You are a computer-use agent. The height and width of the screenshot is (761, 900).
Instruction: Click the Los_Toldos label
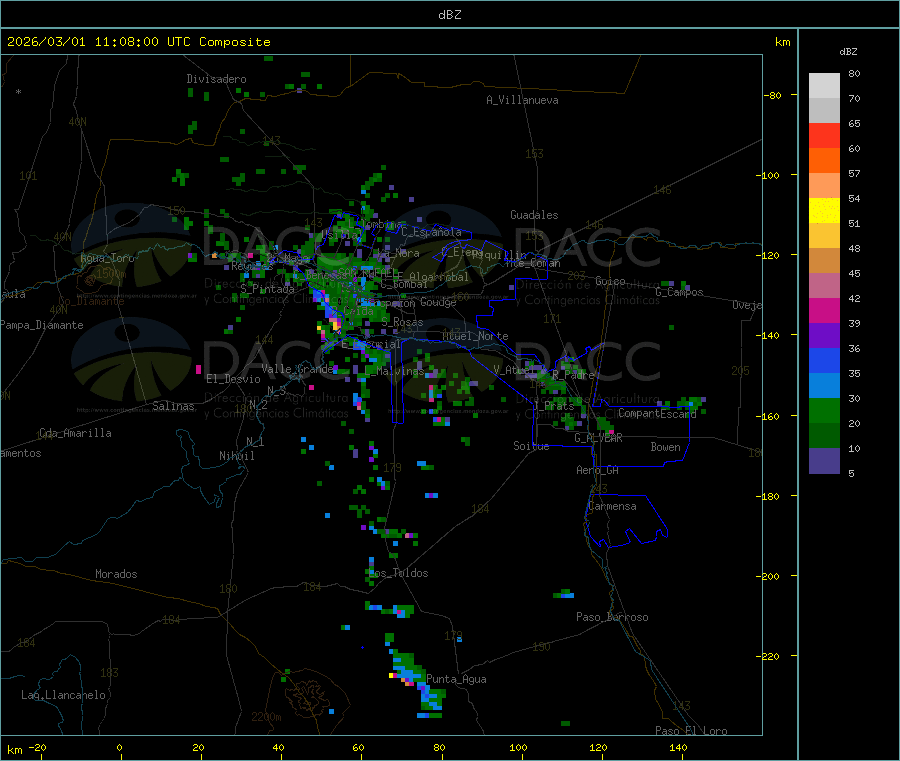[398, 573]
